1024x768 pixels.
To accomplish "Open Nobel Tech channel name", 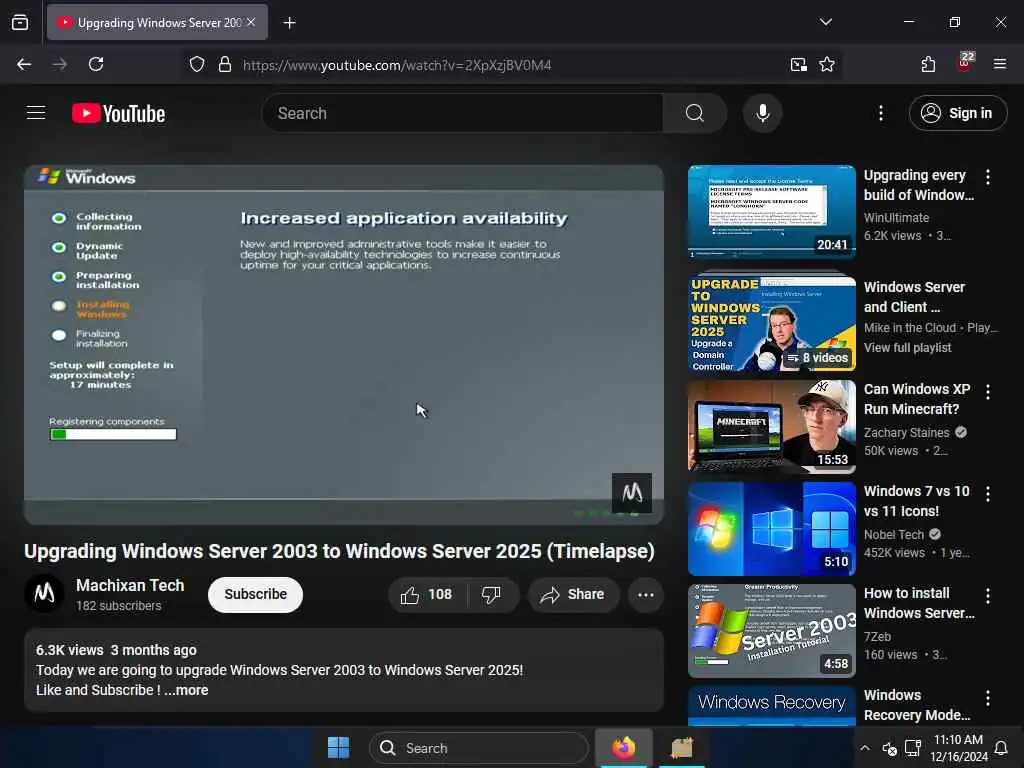I will 894,534.
